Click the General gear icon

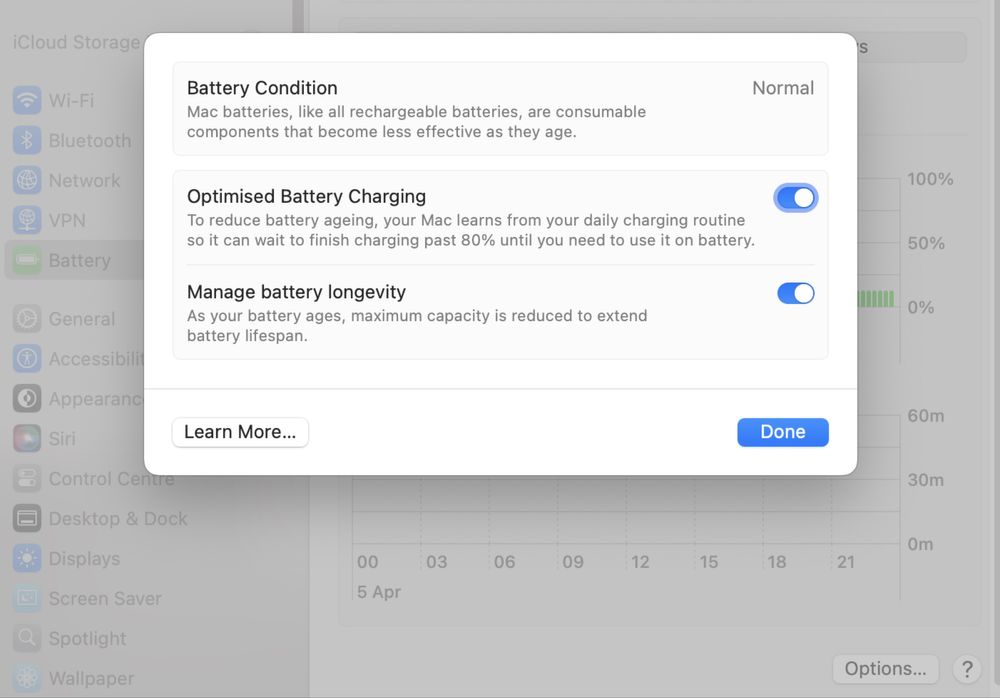(x=27, y=319)
